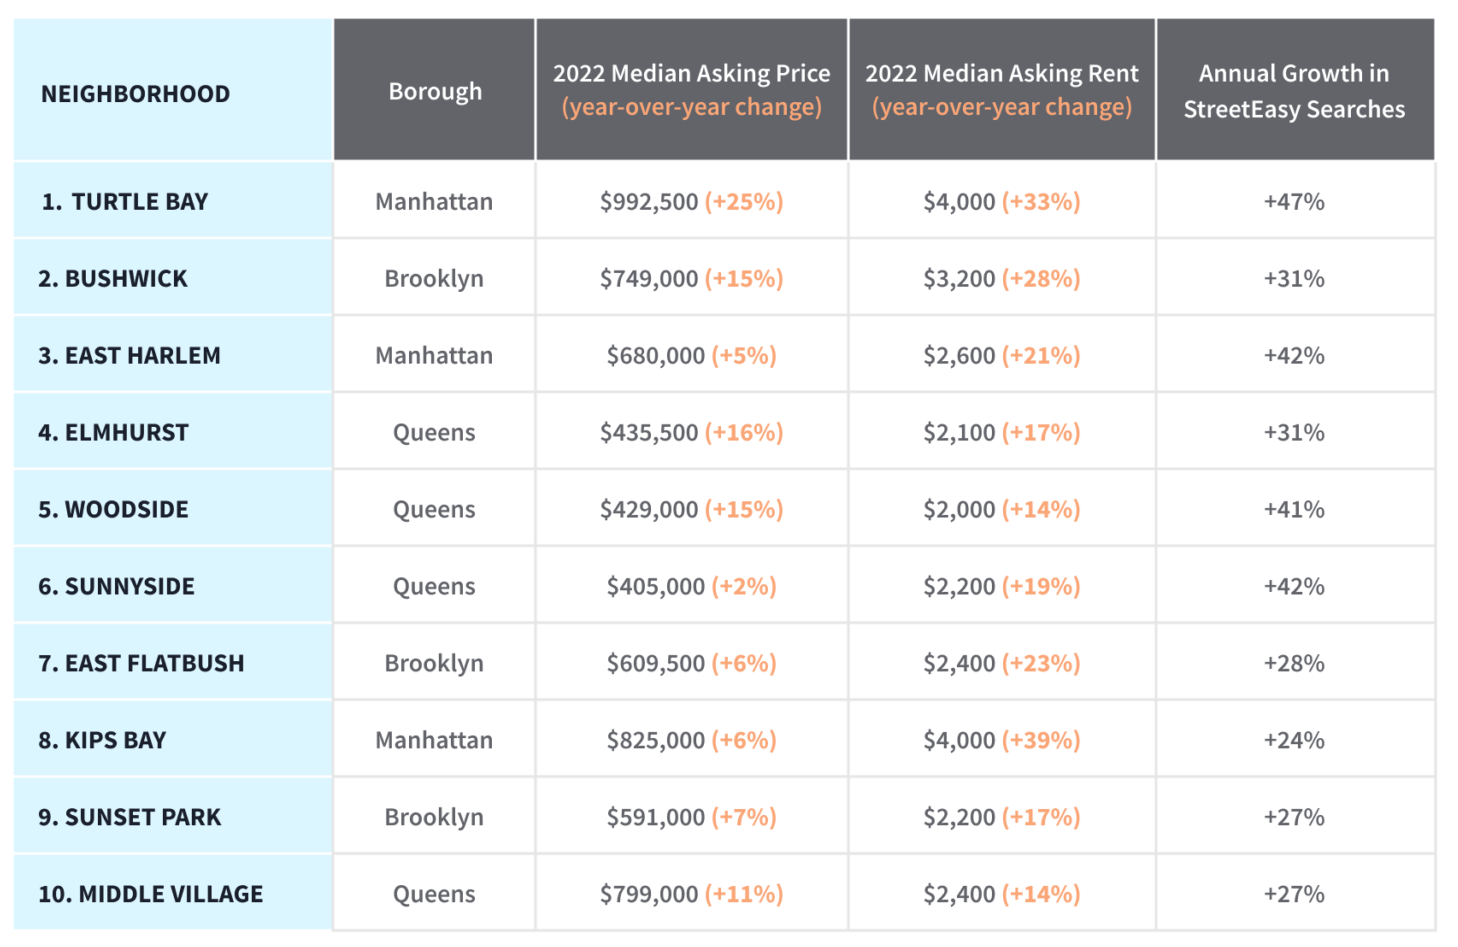
Task: Click the Annual Growth in StreetEasy Searches header
Action: [x=1294, y=91]
